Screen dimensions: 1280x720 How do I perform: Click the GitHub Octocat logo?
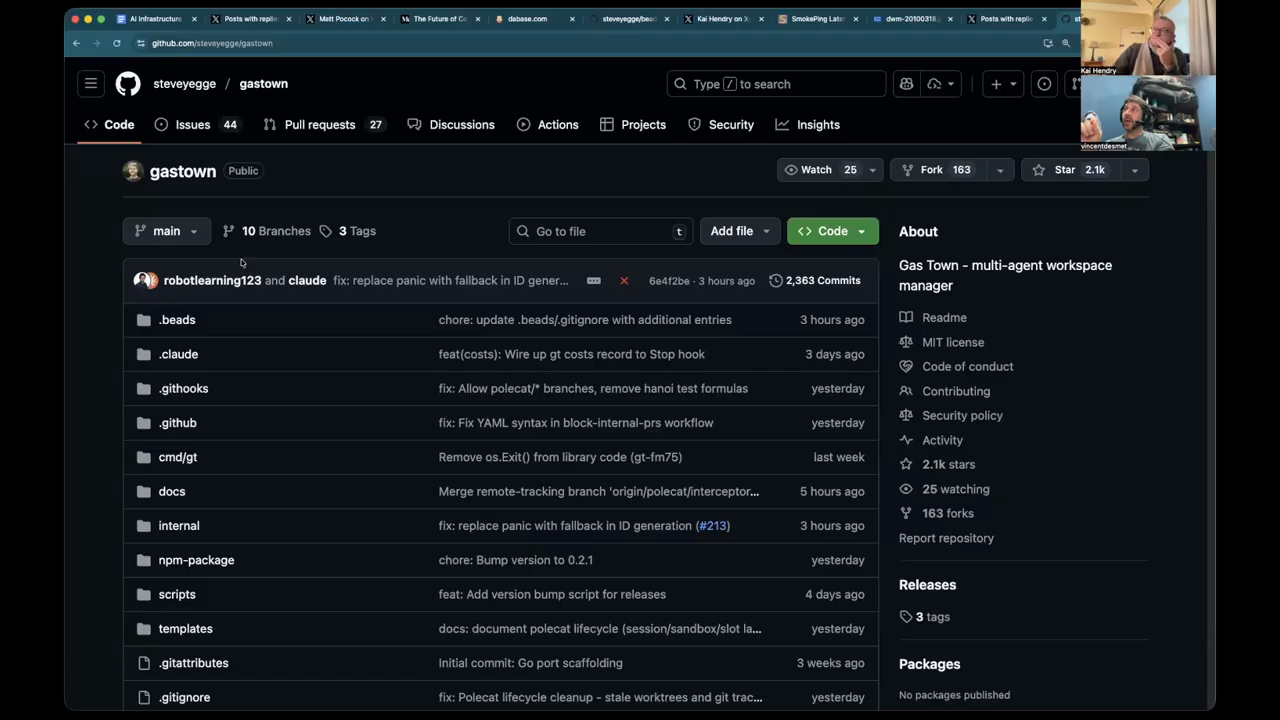[x=128, y=84]
